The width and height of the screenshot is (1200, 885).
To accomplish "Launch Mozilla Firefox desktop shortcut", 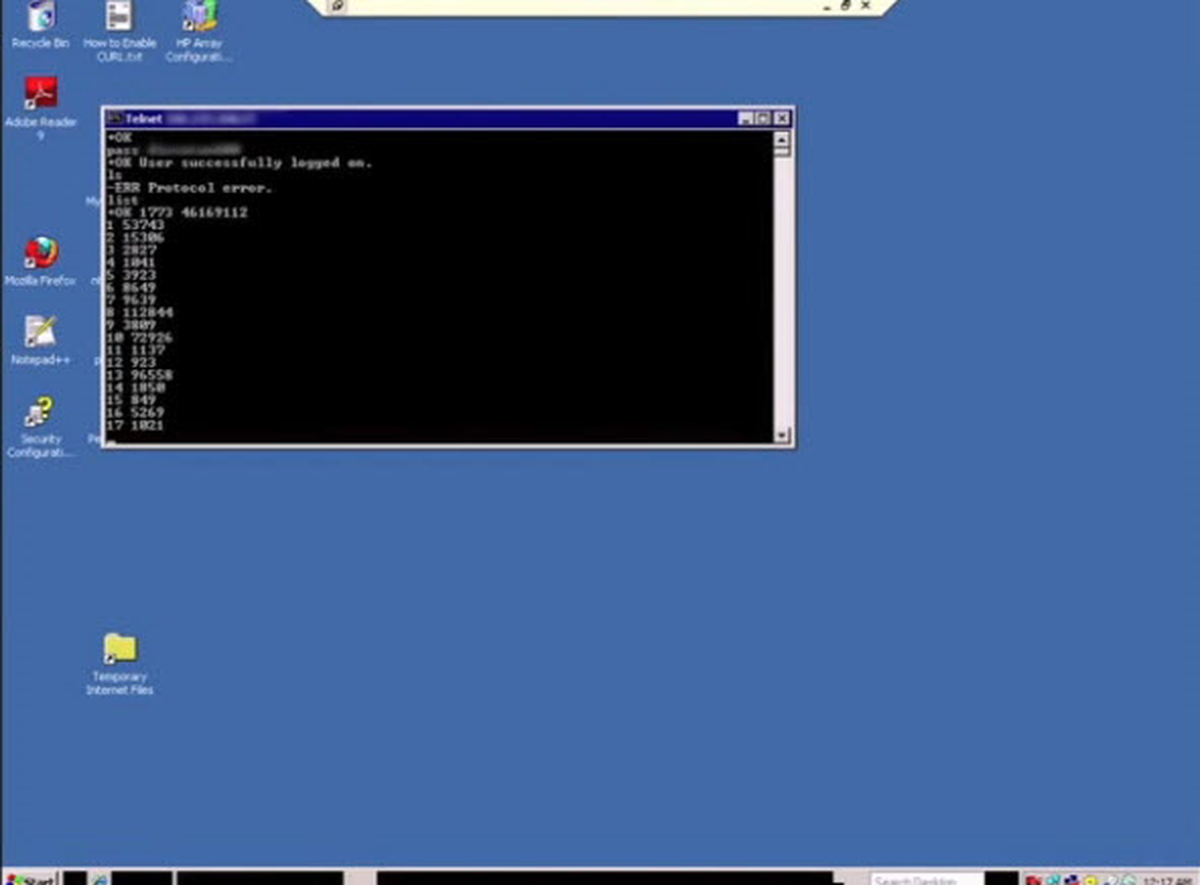I will pos(41,262).
